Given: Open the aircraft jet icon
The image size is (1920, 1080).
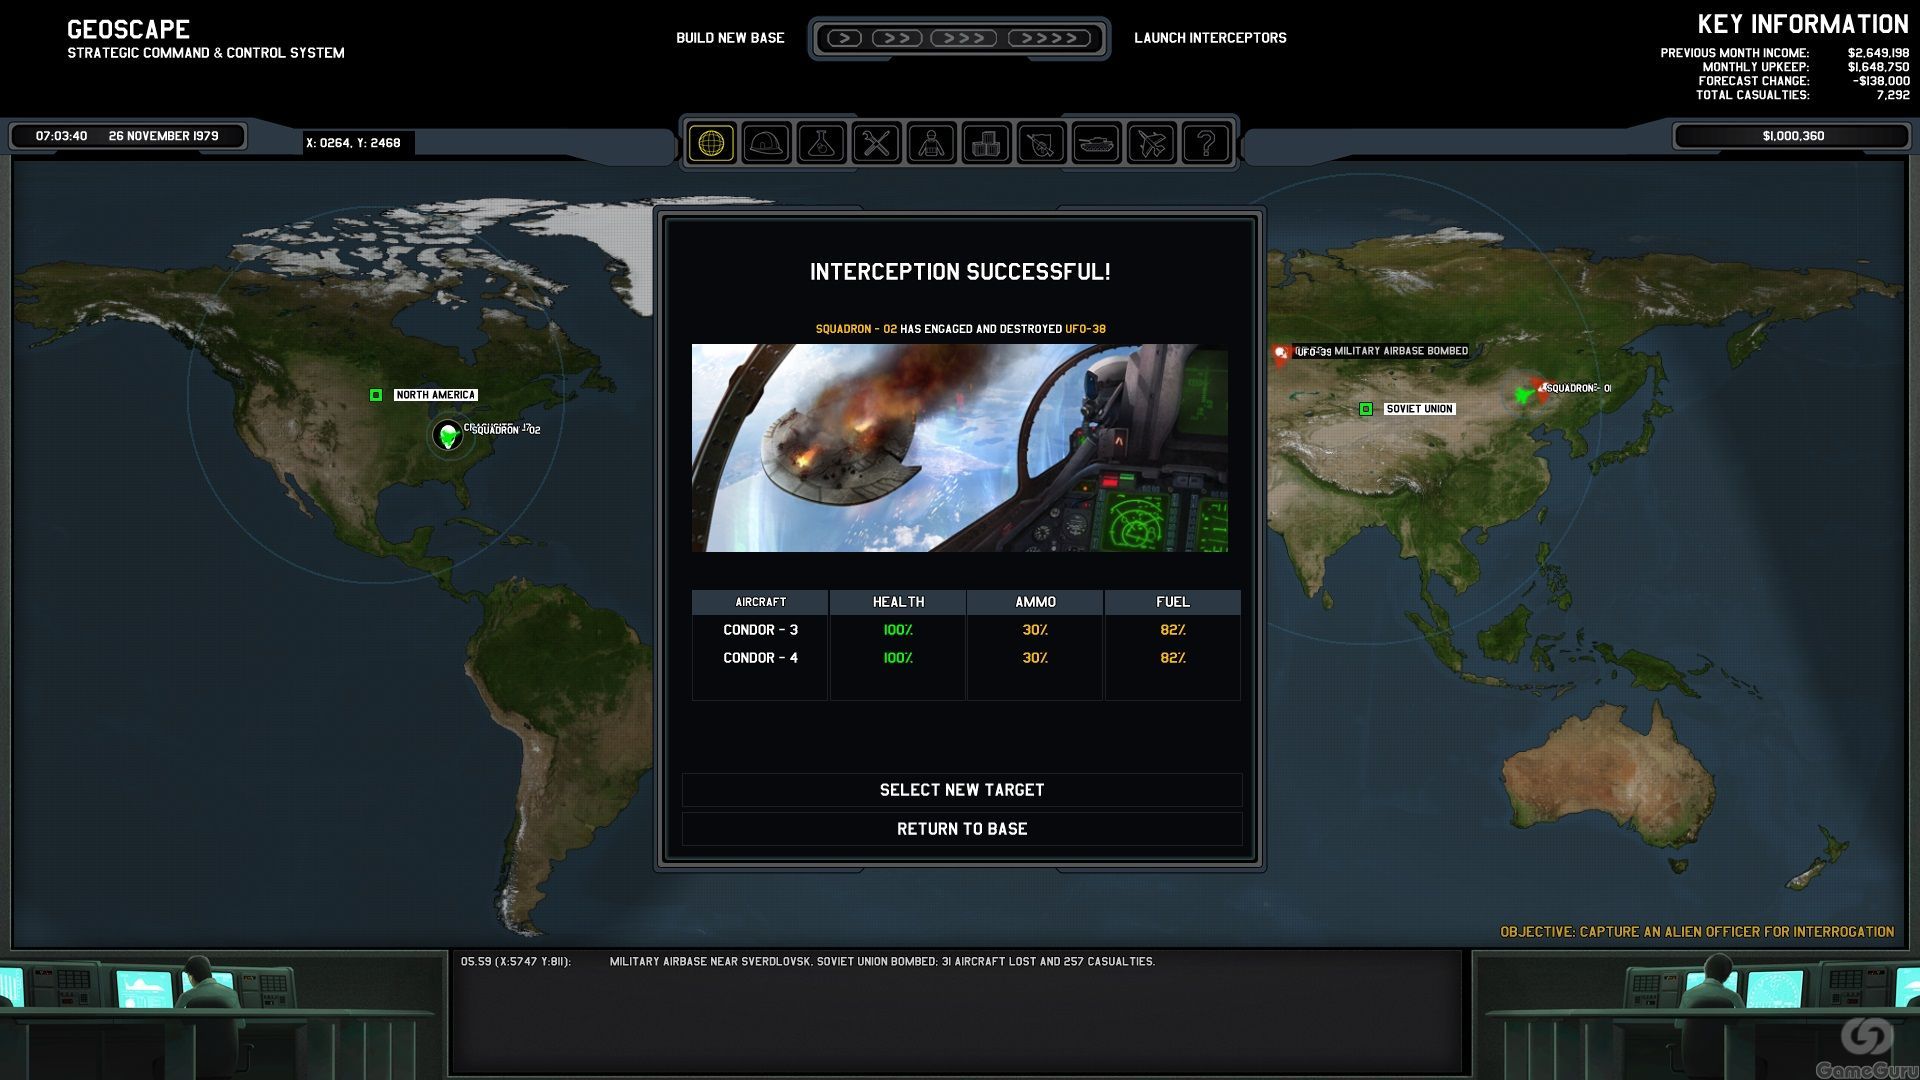Looking at the screenshot, I should 1151,143.
